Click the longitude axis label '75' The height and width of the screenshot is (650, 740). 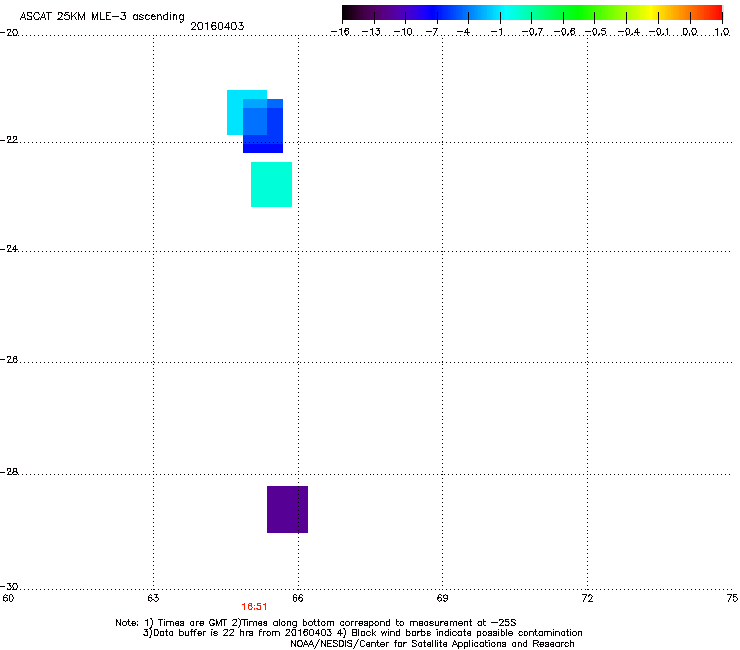tap(732, 599)
